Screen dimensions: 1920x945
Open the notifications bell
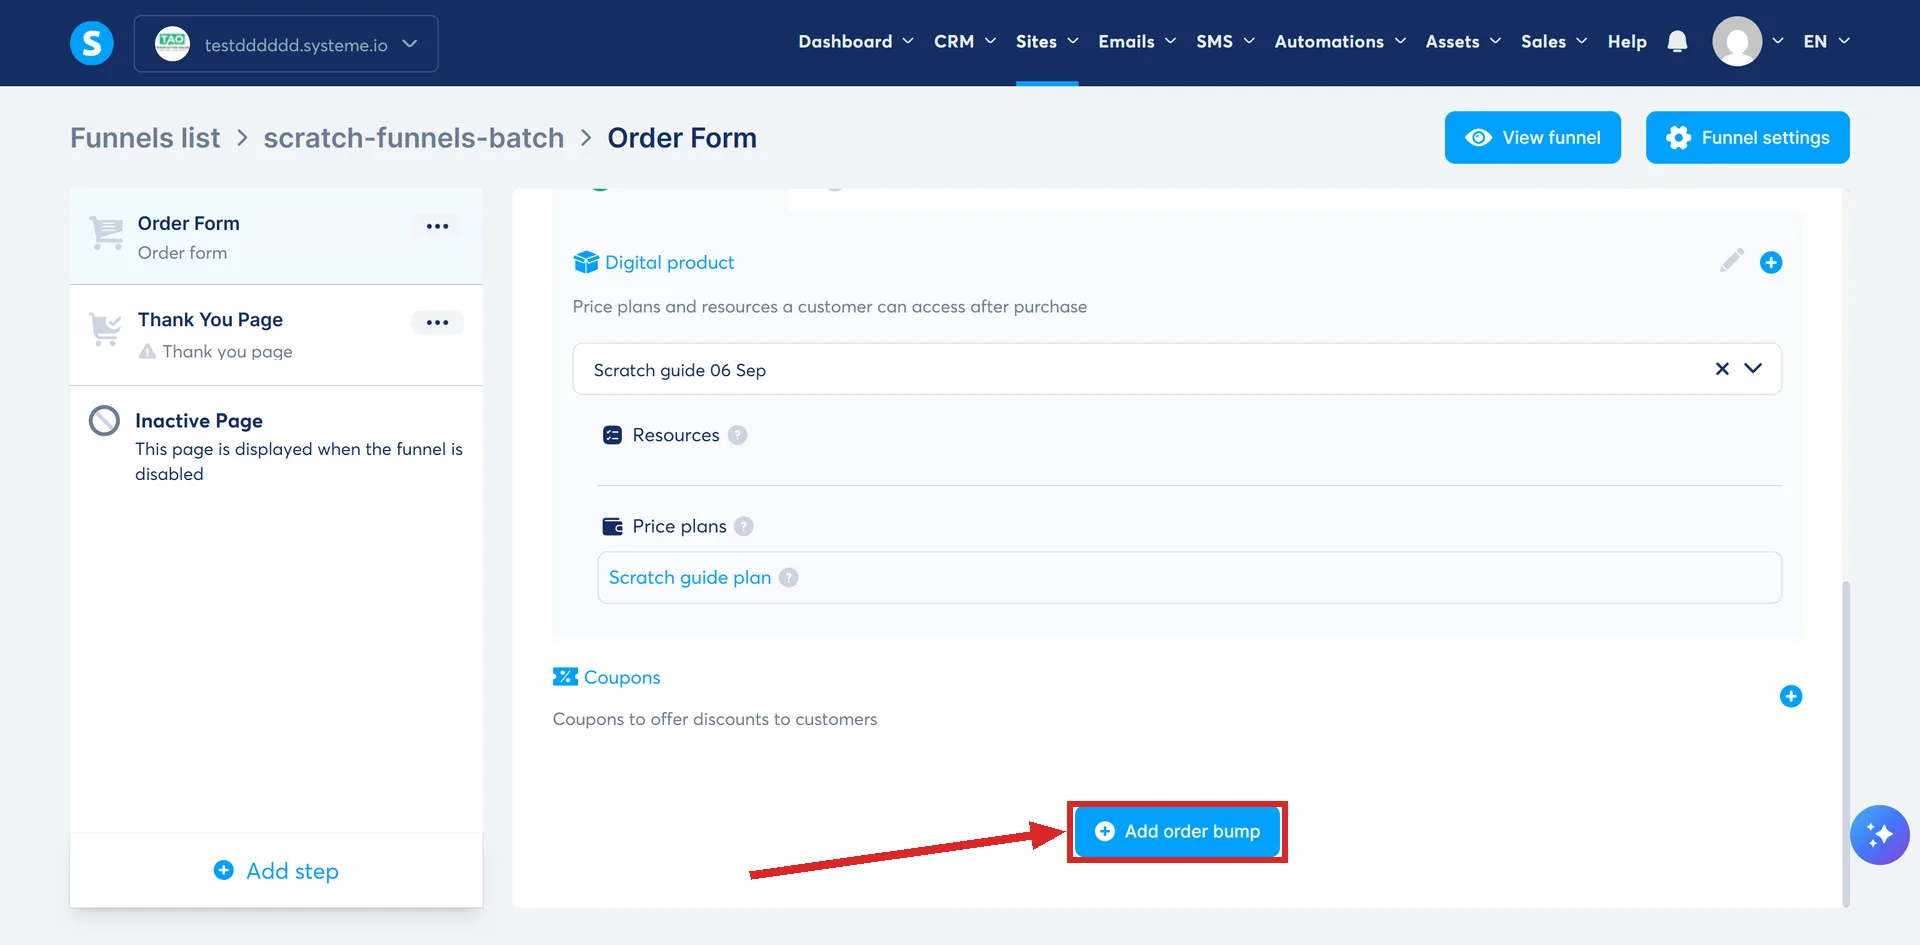click(x=1677, y=42)
